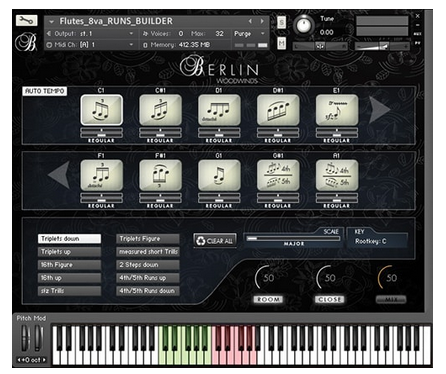This screenshot has width=446, height=374.
Task: Toggle the M mute button
Action: tap(282, 43)
